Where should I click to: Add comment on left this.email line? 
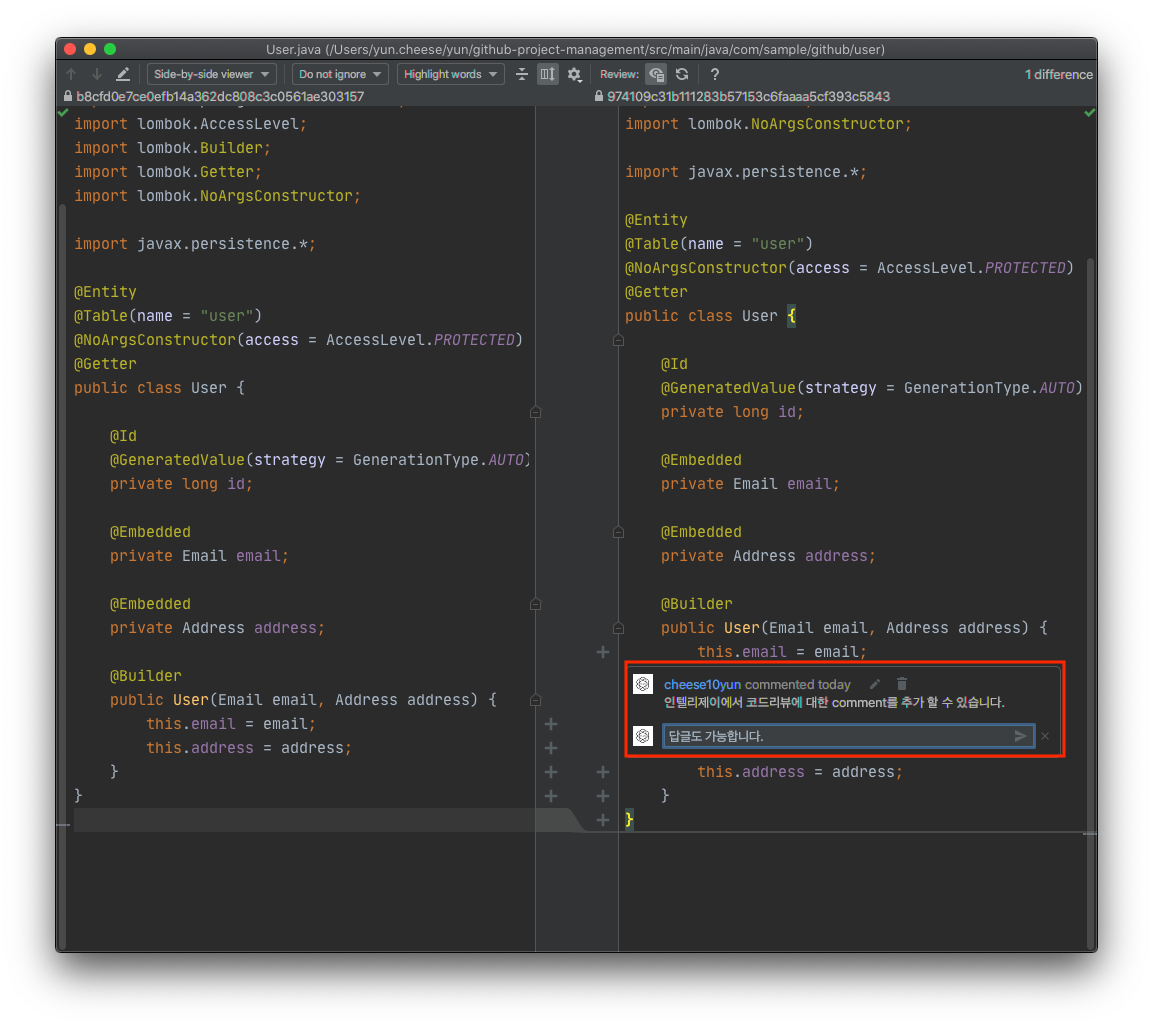[551, 724]
